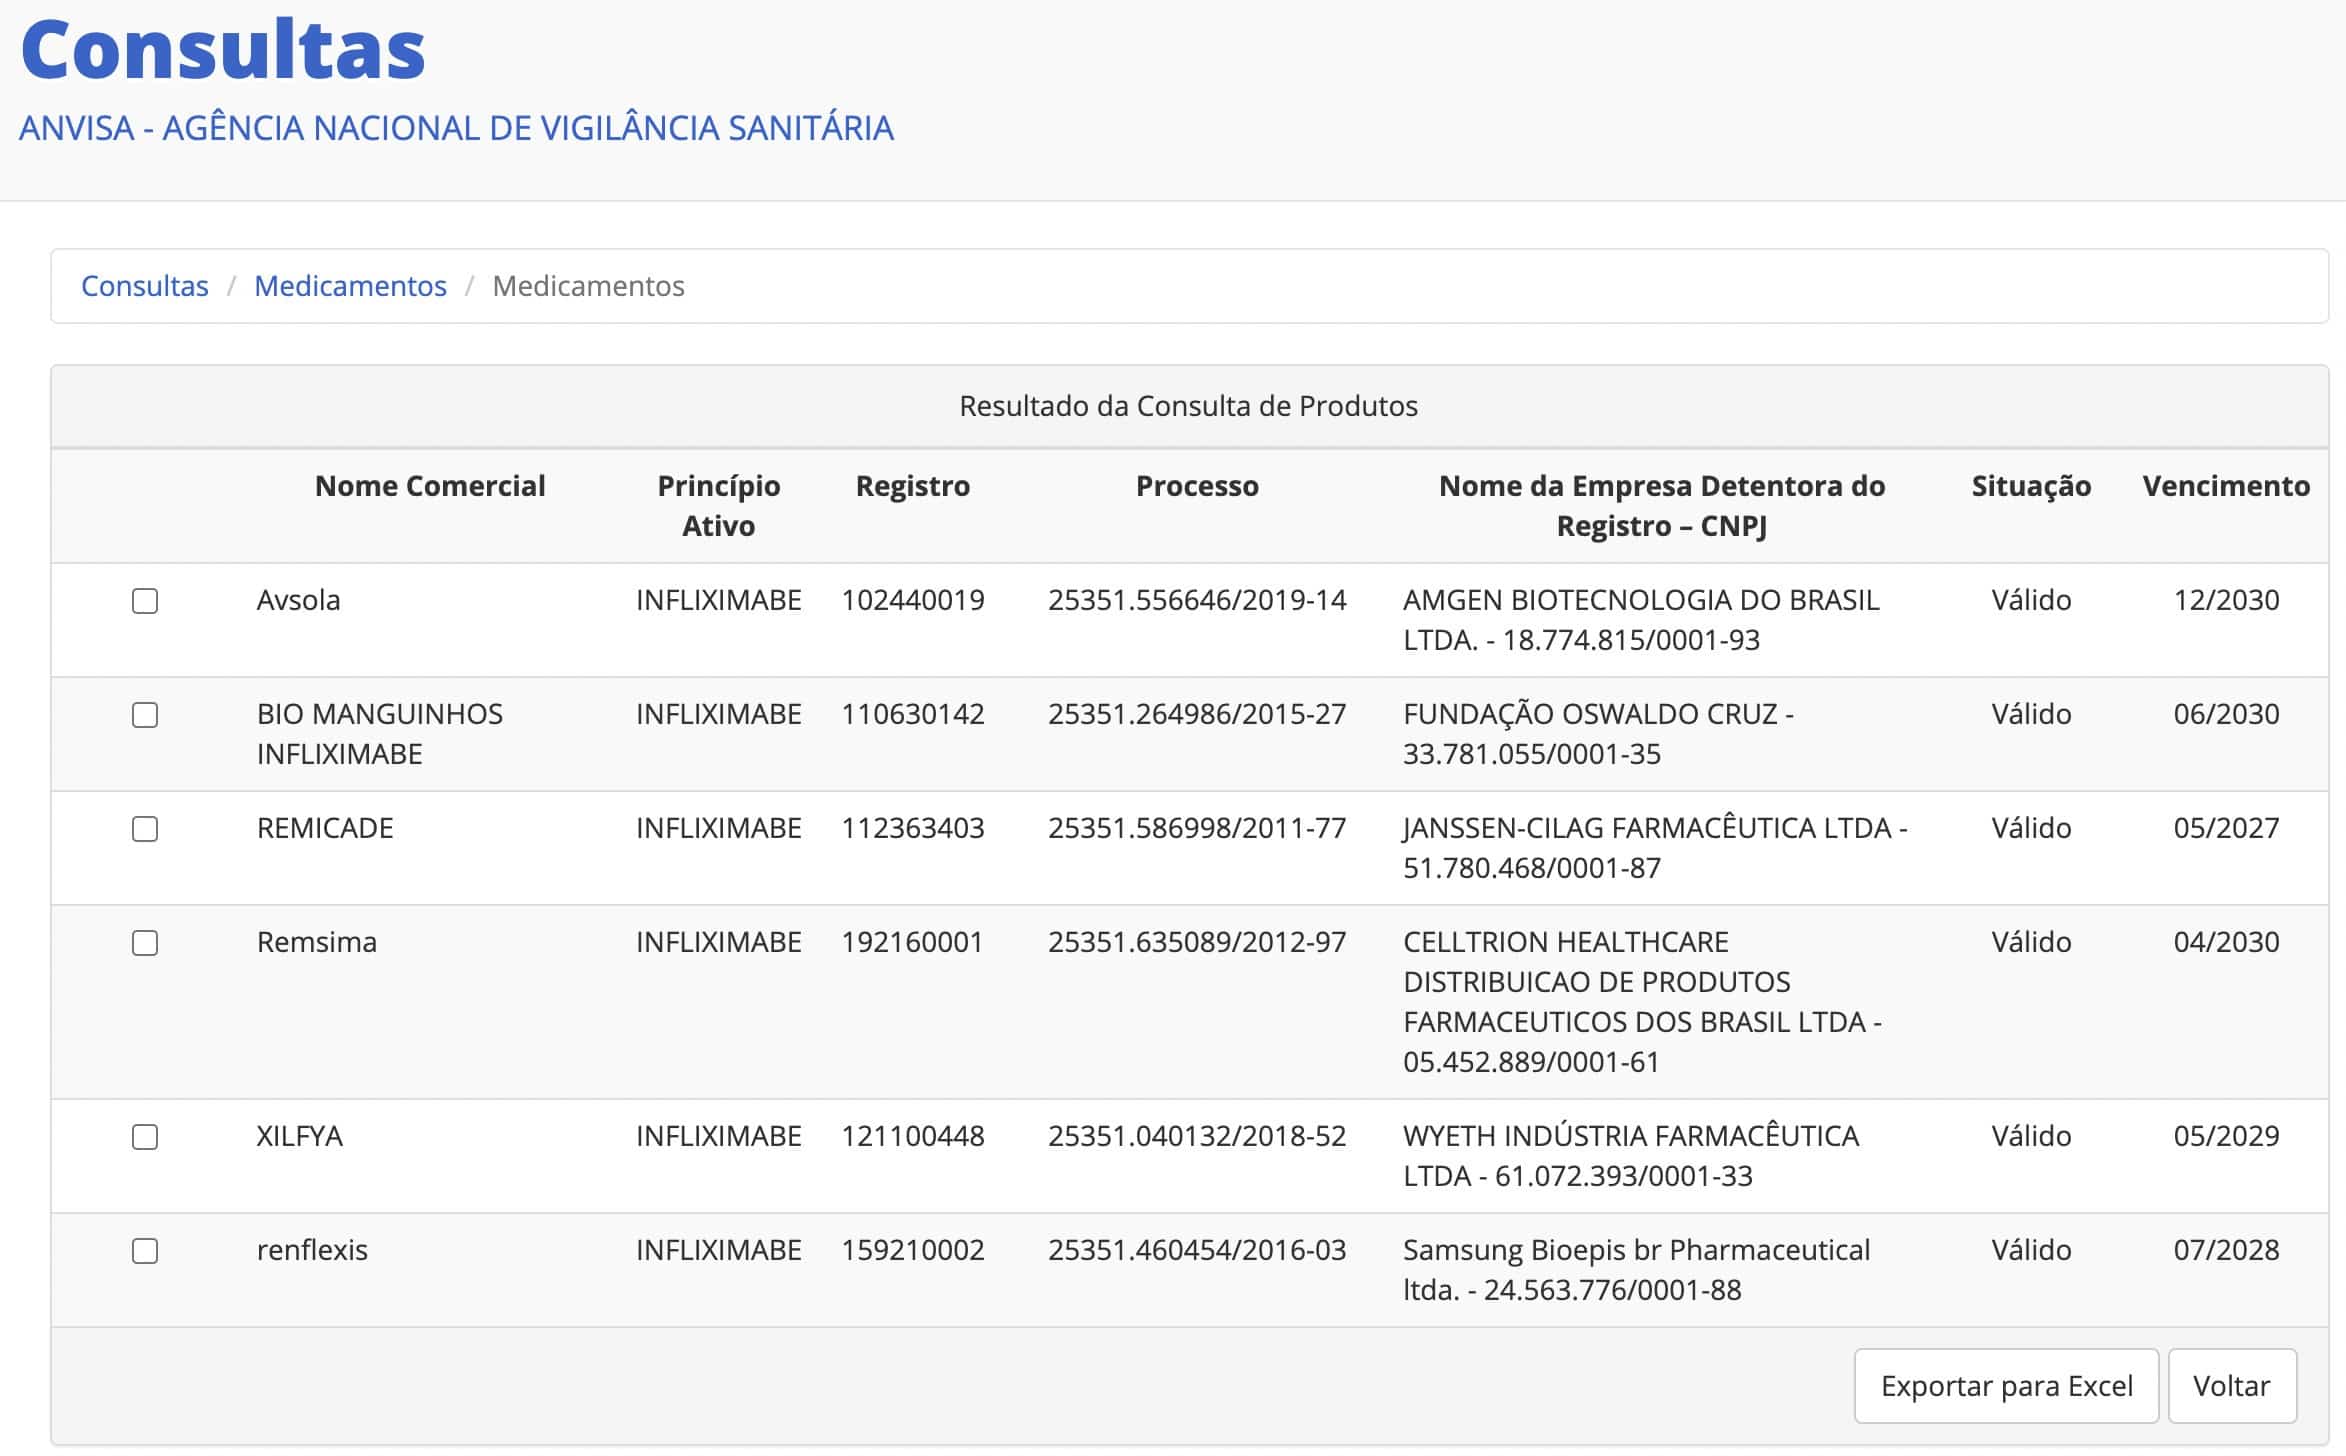The height and width of the screenshot is (1456, 2346).
Task: Click the Registro column header
Action: (912, 486)
